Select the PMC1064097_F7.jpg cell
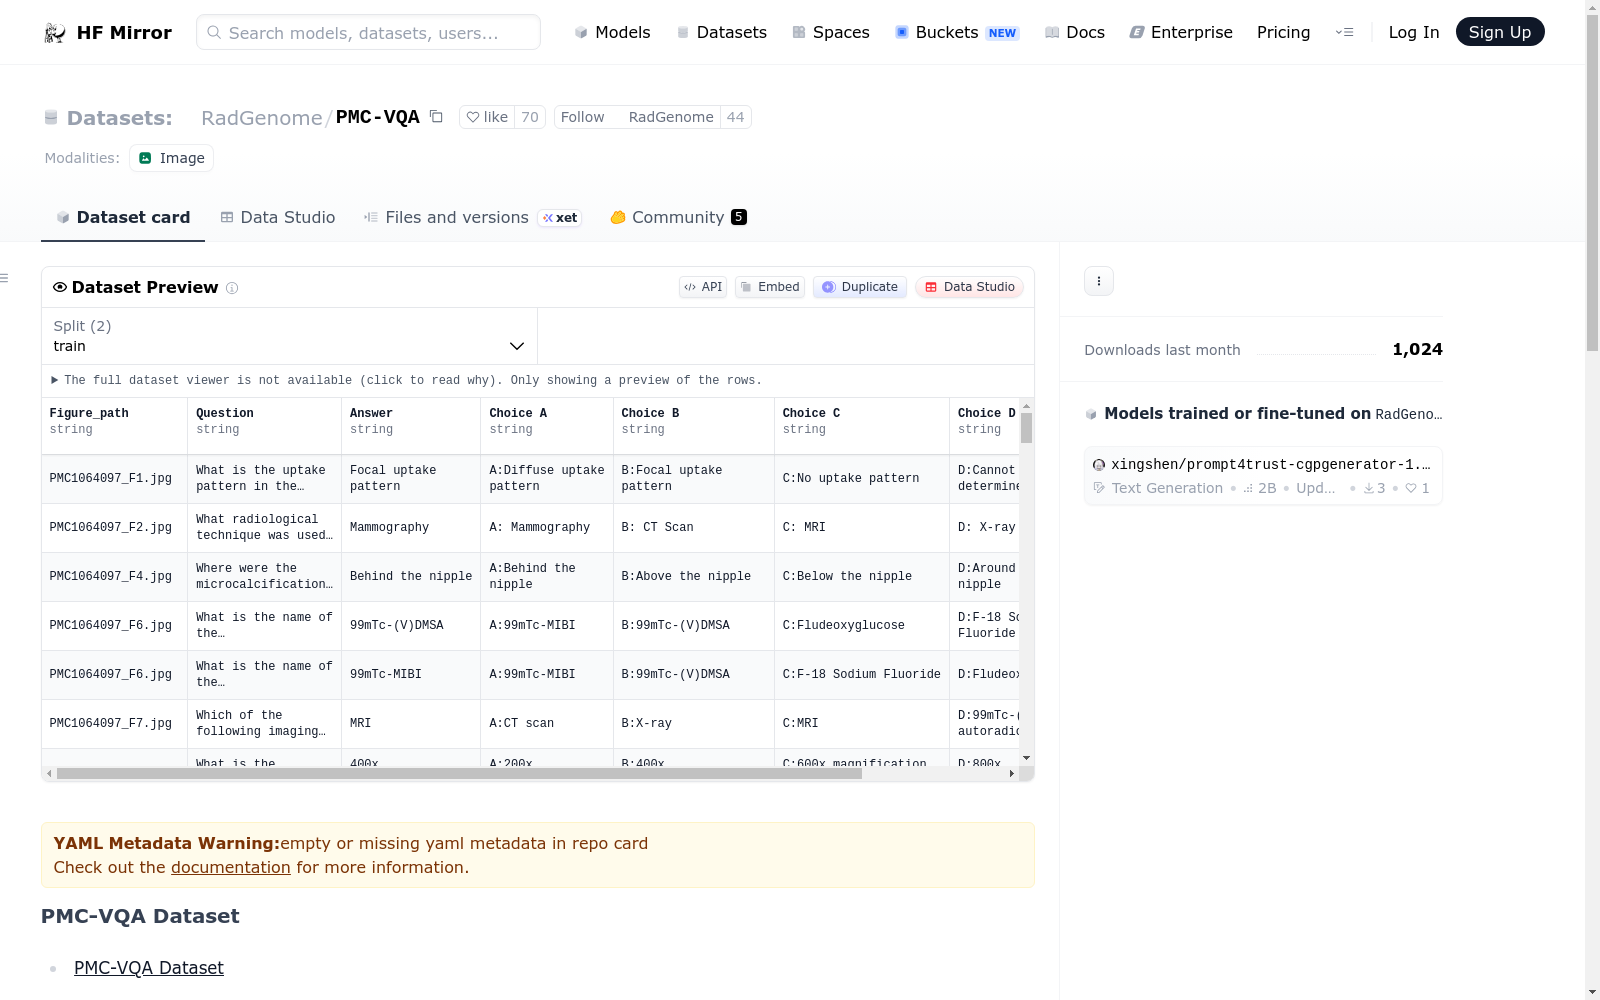This screenshot has width=1600, height=1000. point(114,724)
